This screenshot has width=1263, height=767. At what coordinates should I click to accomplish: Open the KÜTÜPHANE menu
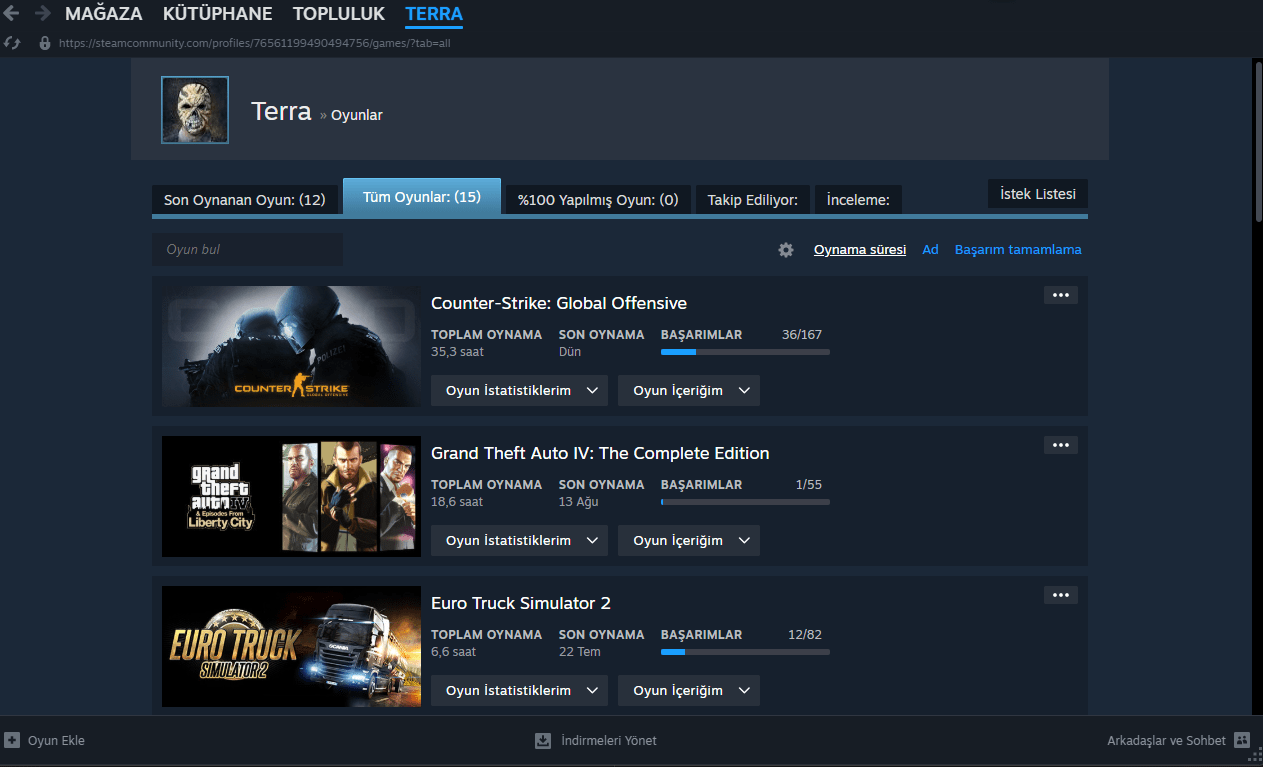(218, 14)
